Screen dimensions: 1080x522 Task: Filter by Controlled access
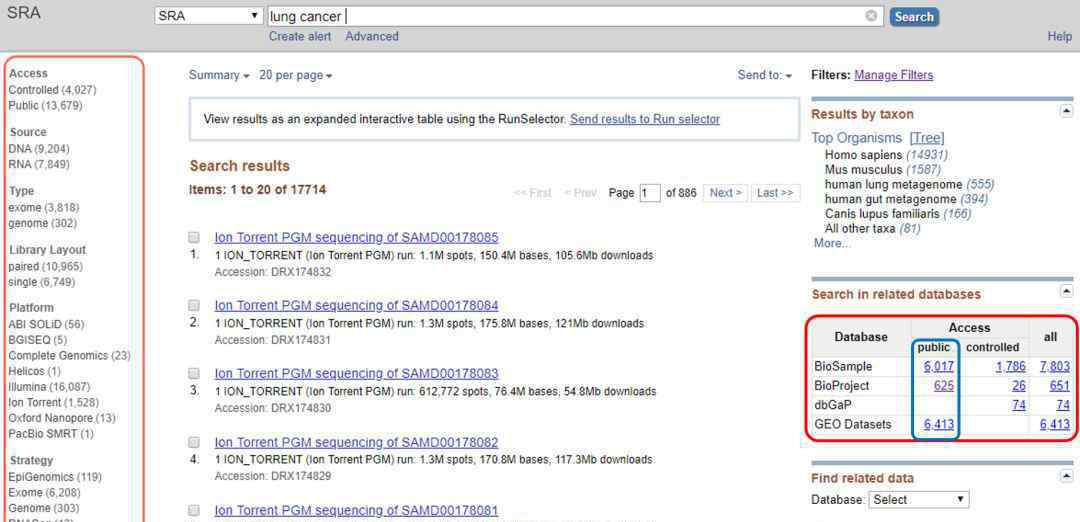pos(52,90)
